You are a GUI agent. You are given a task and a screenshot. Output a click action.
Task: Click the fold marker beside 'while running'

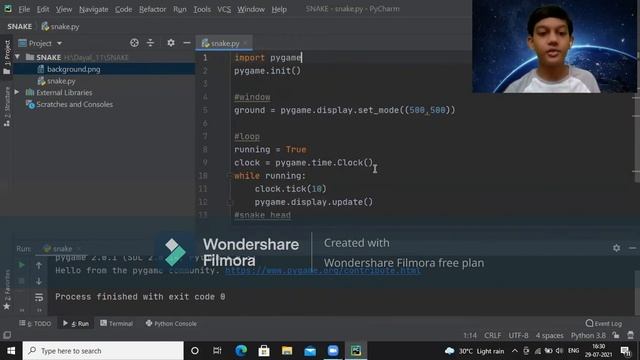[229, 176]
